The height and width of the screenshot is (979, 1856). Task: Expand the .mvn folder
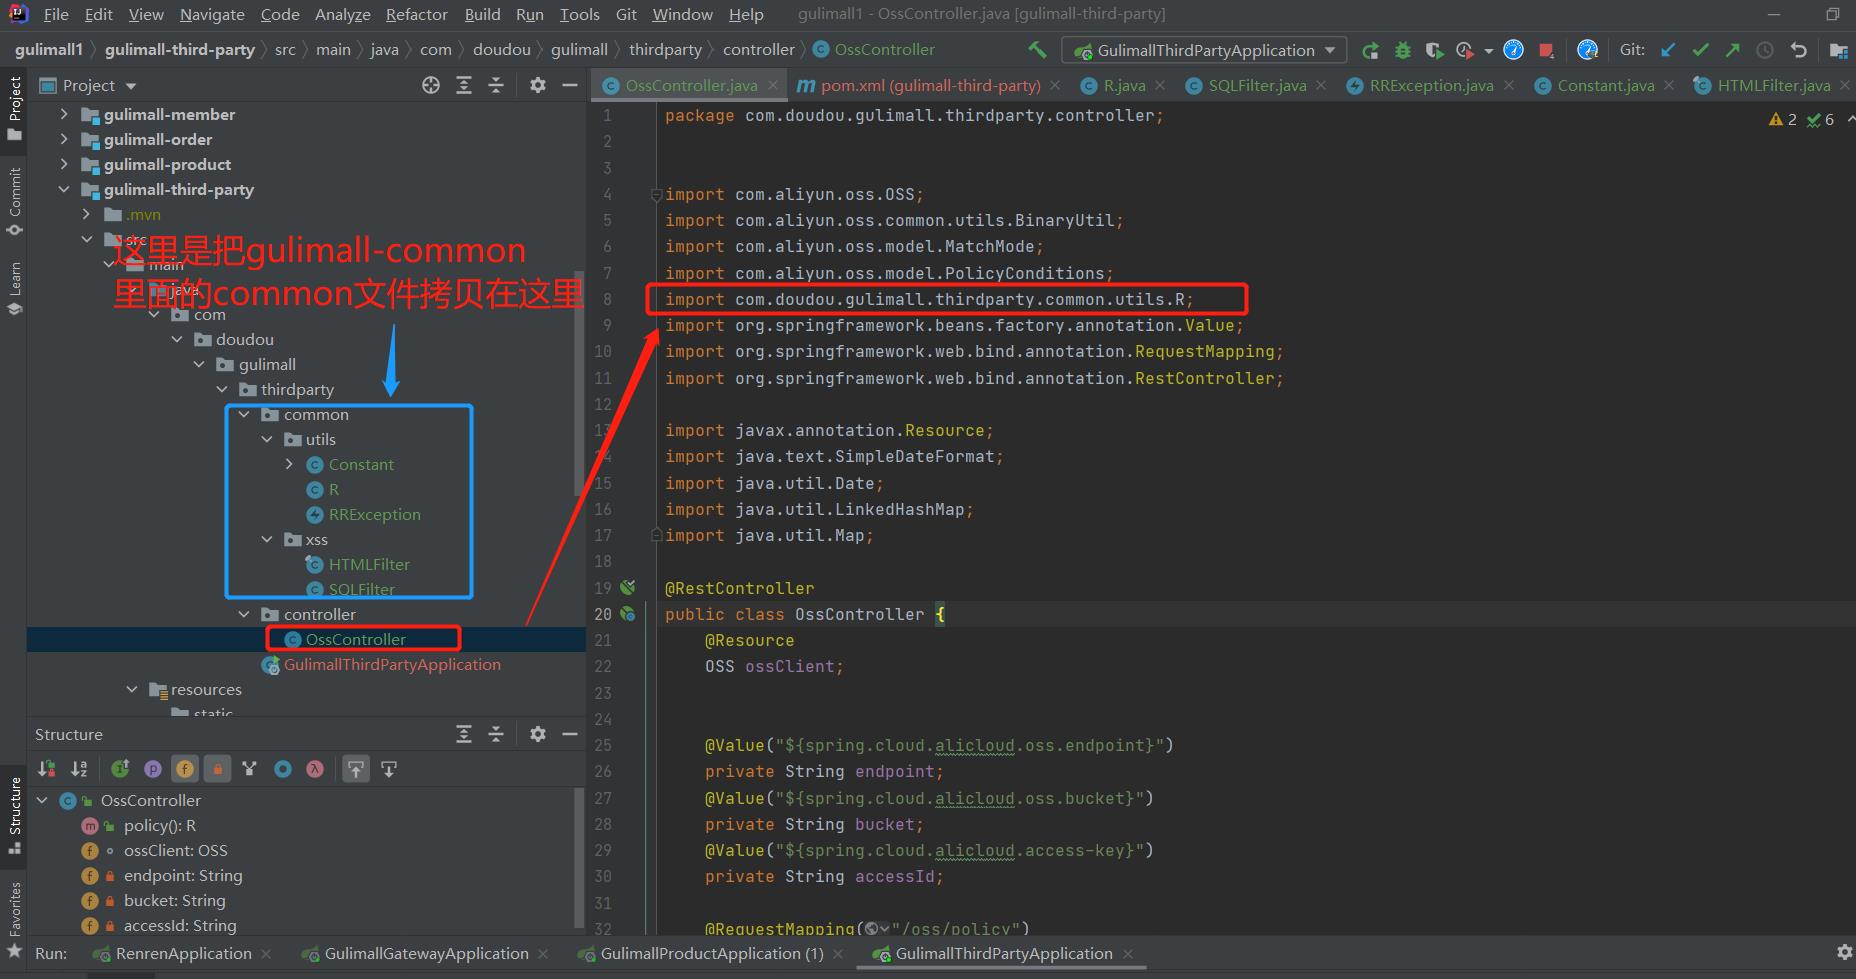click(86, 214)
